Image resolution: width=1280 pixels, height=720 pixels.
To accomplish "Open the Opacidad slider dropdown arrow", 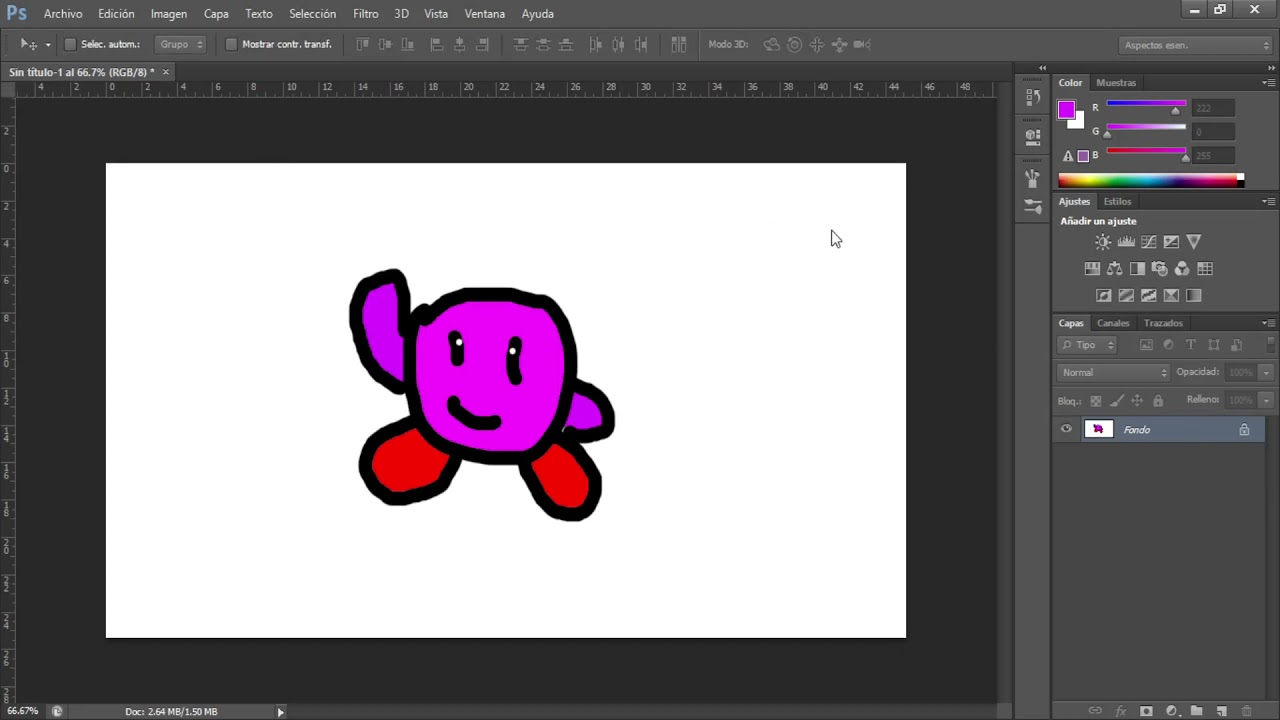I will tap(1266, 372).
